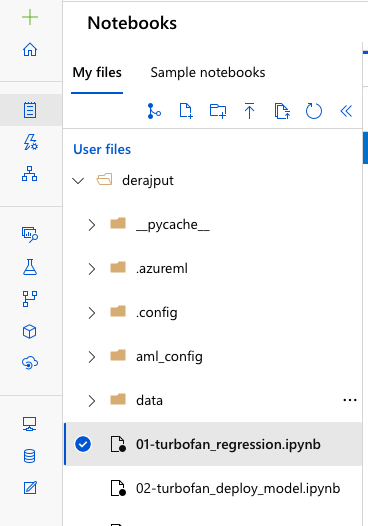This screenshot has height=526, width=368.
Task: Open Models cube icon
Action: tap(30, 331)
